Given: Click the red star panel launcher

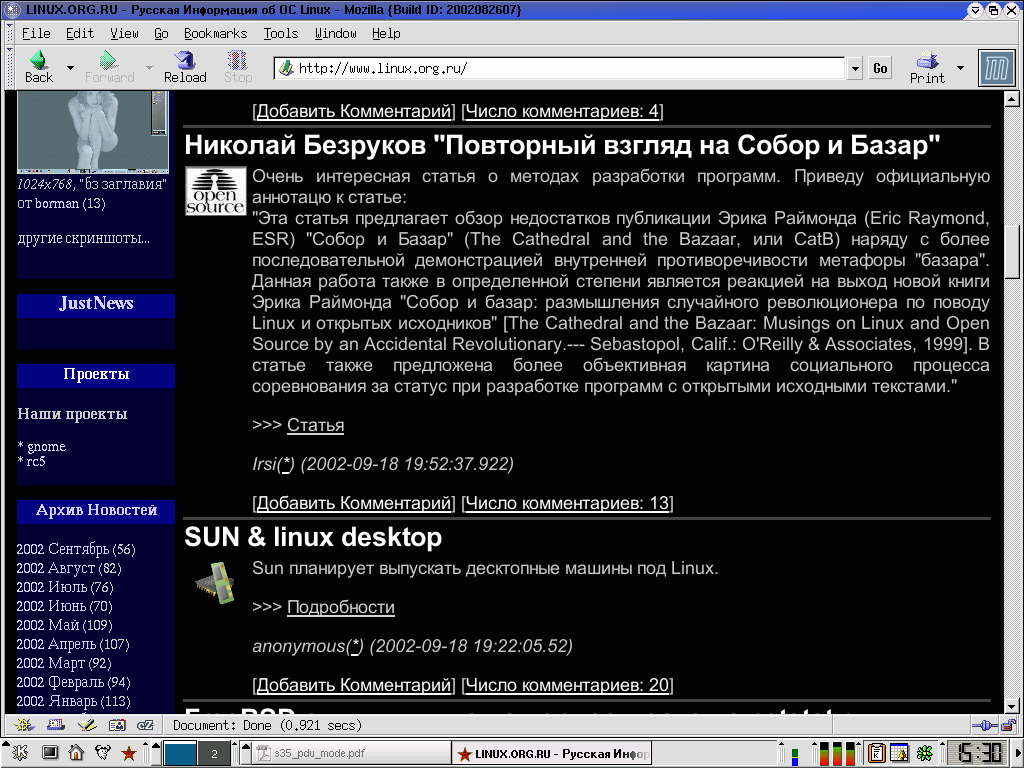Looking at the screenshot, I should (129, 754).
